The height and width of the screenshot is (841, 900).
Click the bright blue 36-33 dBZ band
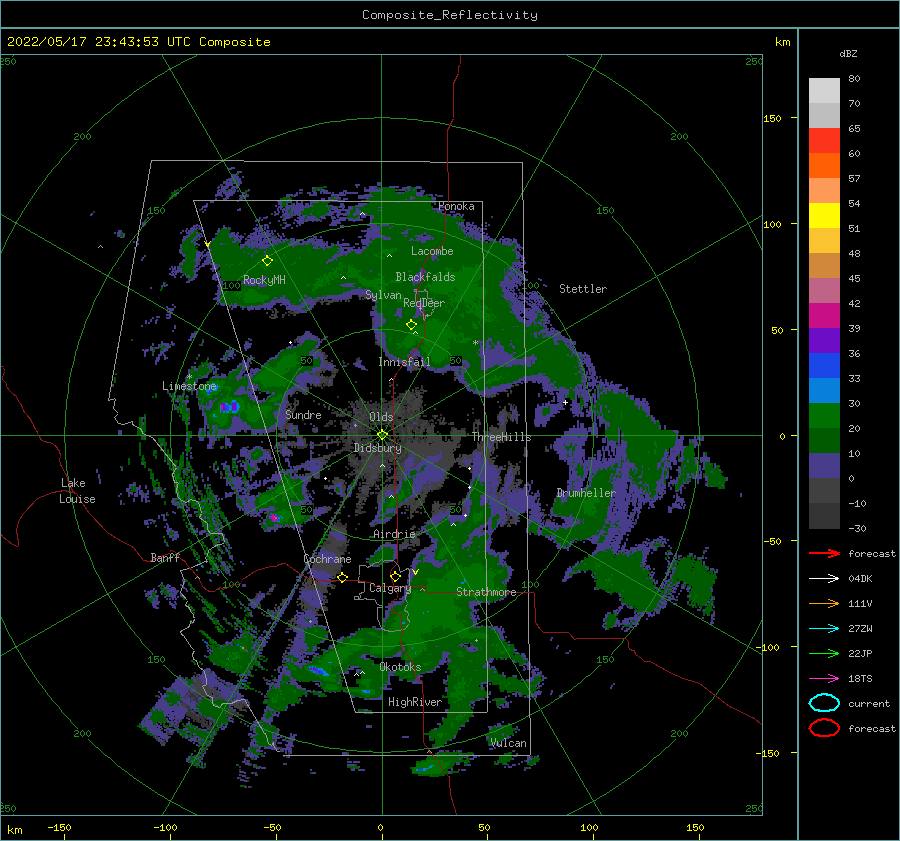coord(824,365)
